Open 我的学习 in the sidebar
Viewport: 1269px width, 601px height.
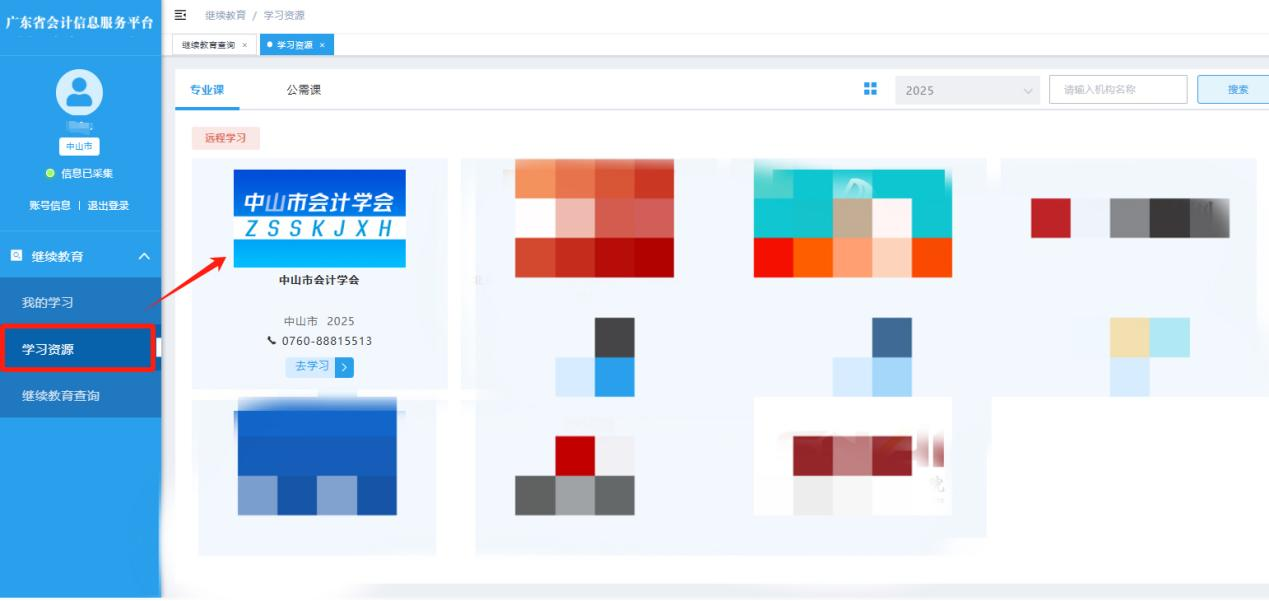pyautogui.click(x=48, y=303)
